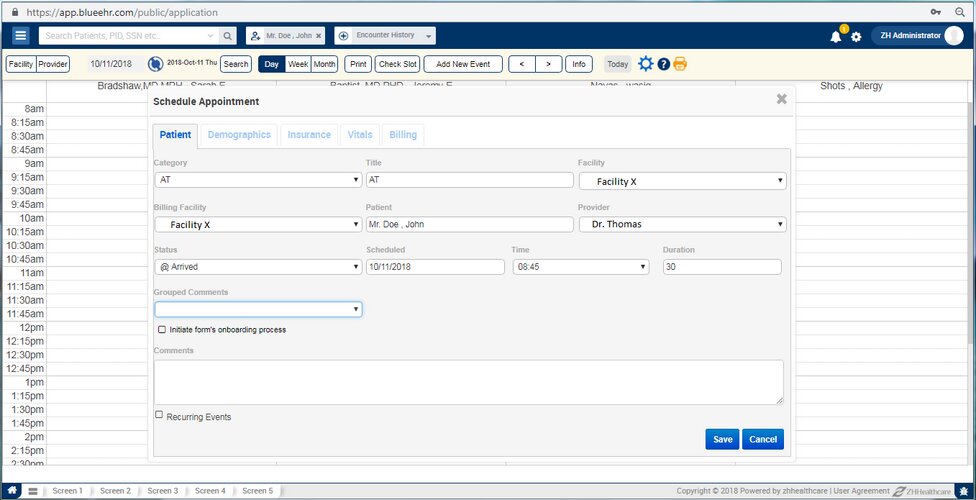The height and width of the screenshot is (500, 976).
Task: Expand the Provider dropdown showing Dr. Thomas
Action: pos(682,224)
